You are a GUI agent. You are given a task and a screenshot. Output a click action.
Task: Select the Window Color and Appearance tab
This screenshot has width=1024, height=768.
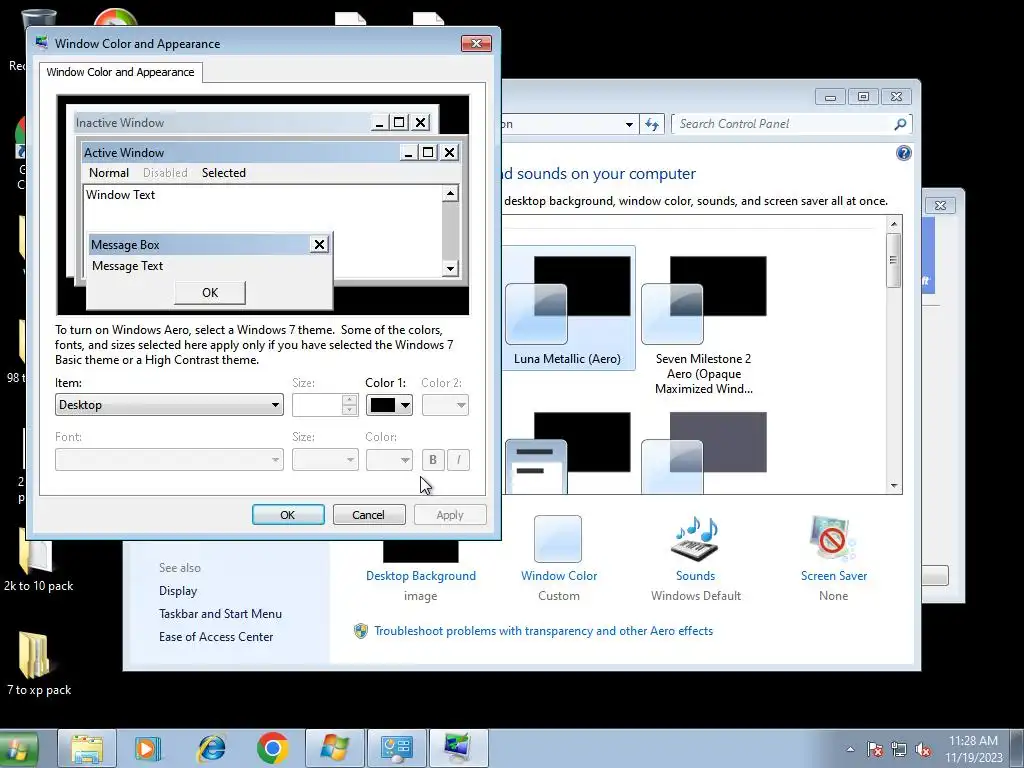[x=120, y=72]
